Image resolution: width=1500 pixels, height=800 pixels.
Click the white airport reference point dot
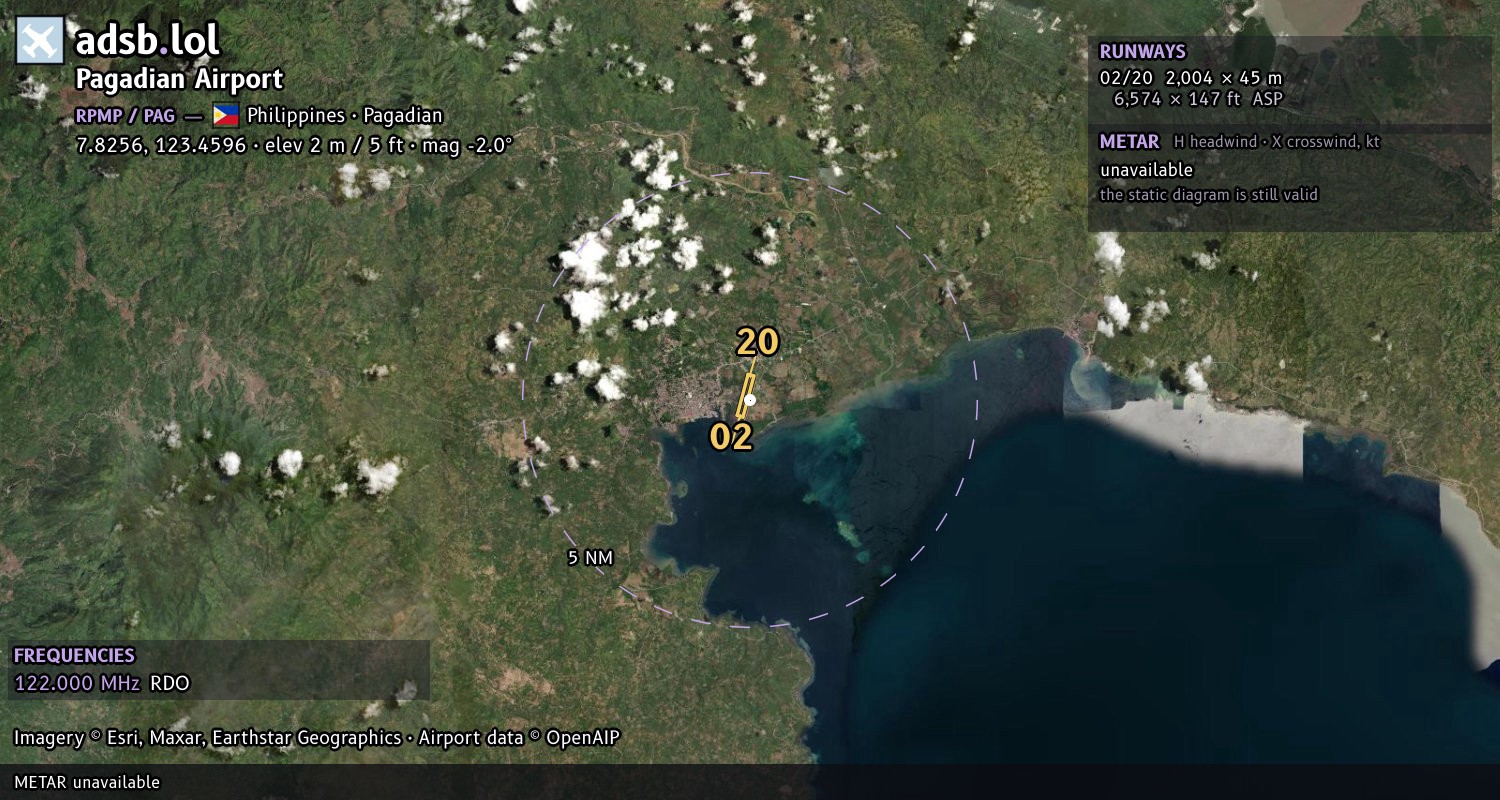pos(750,400)
